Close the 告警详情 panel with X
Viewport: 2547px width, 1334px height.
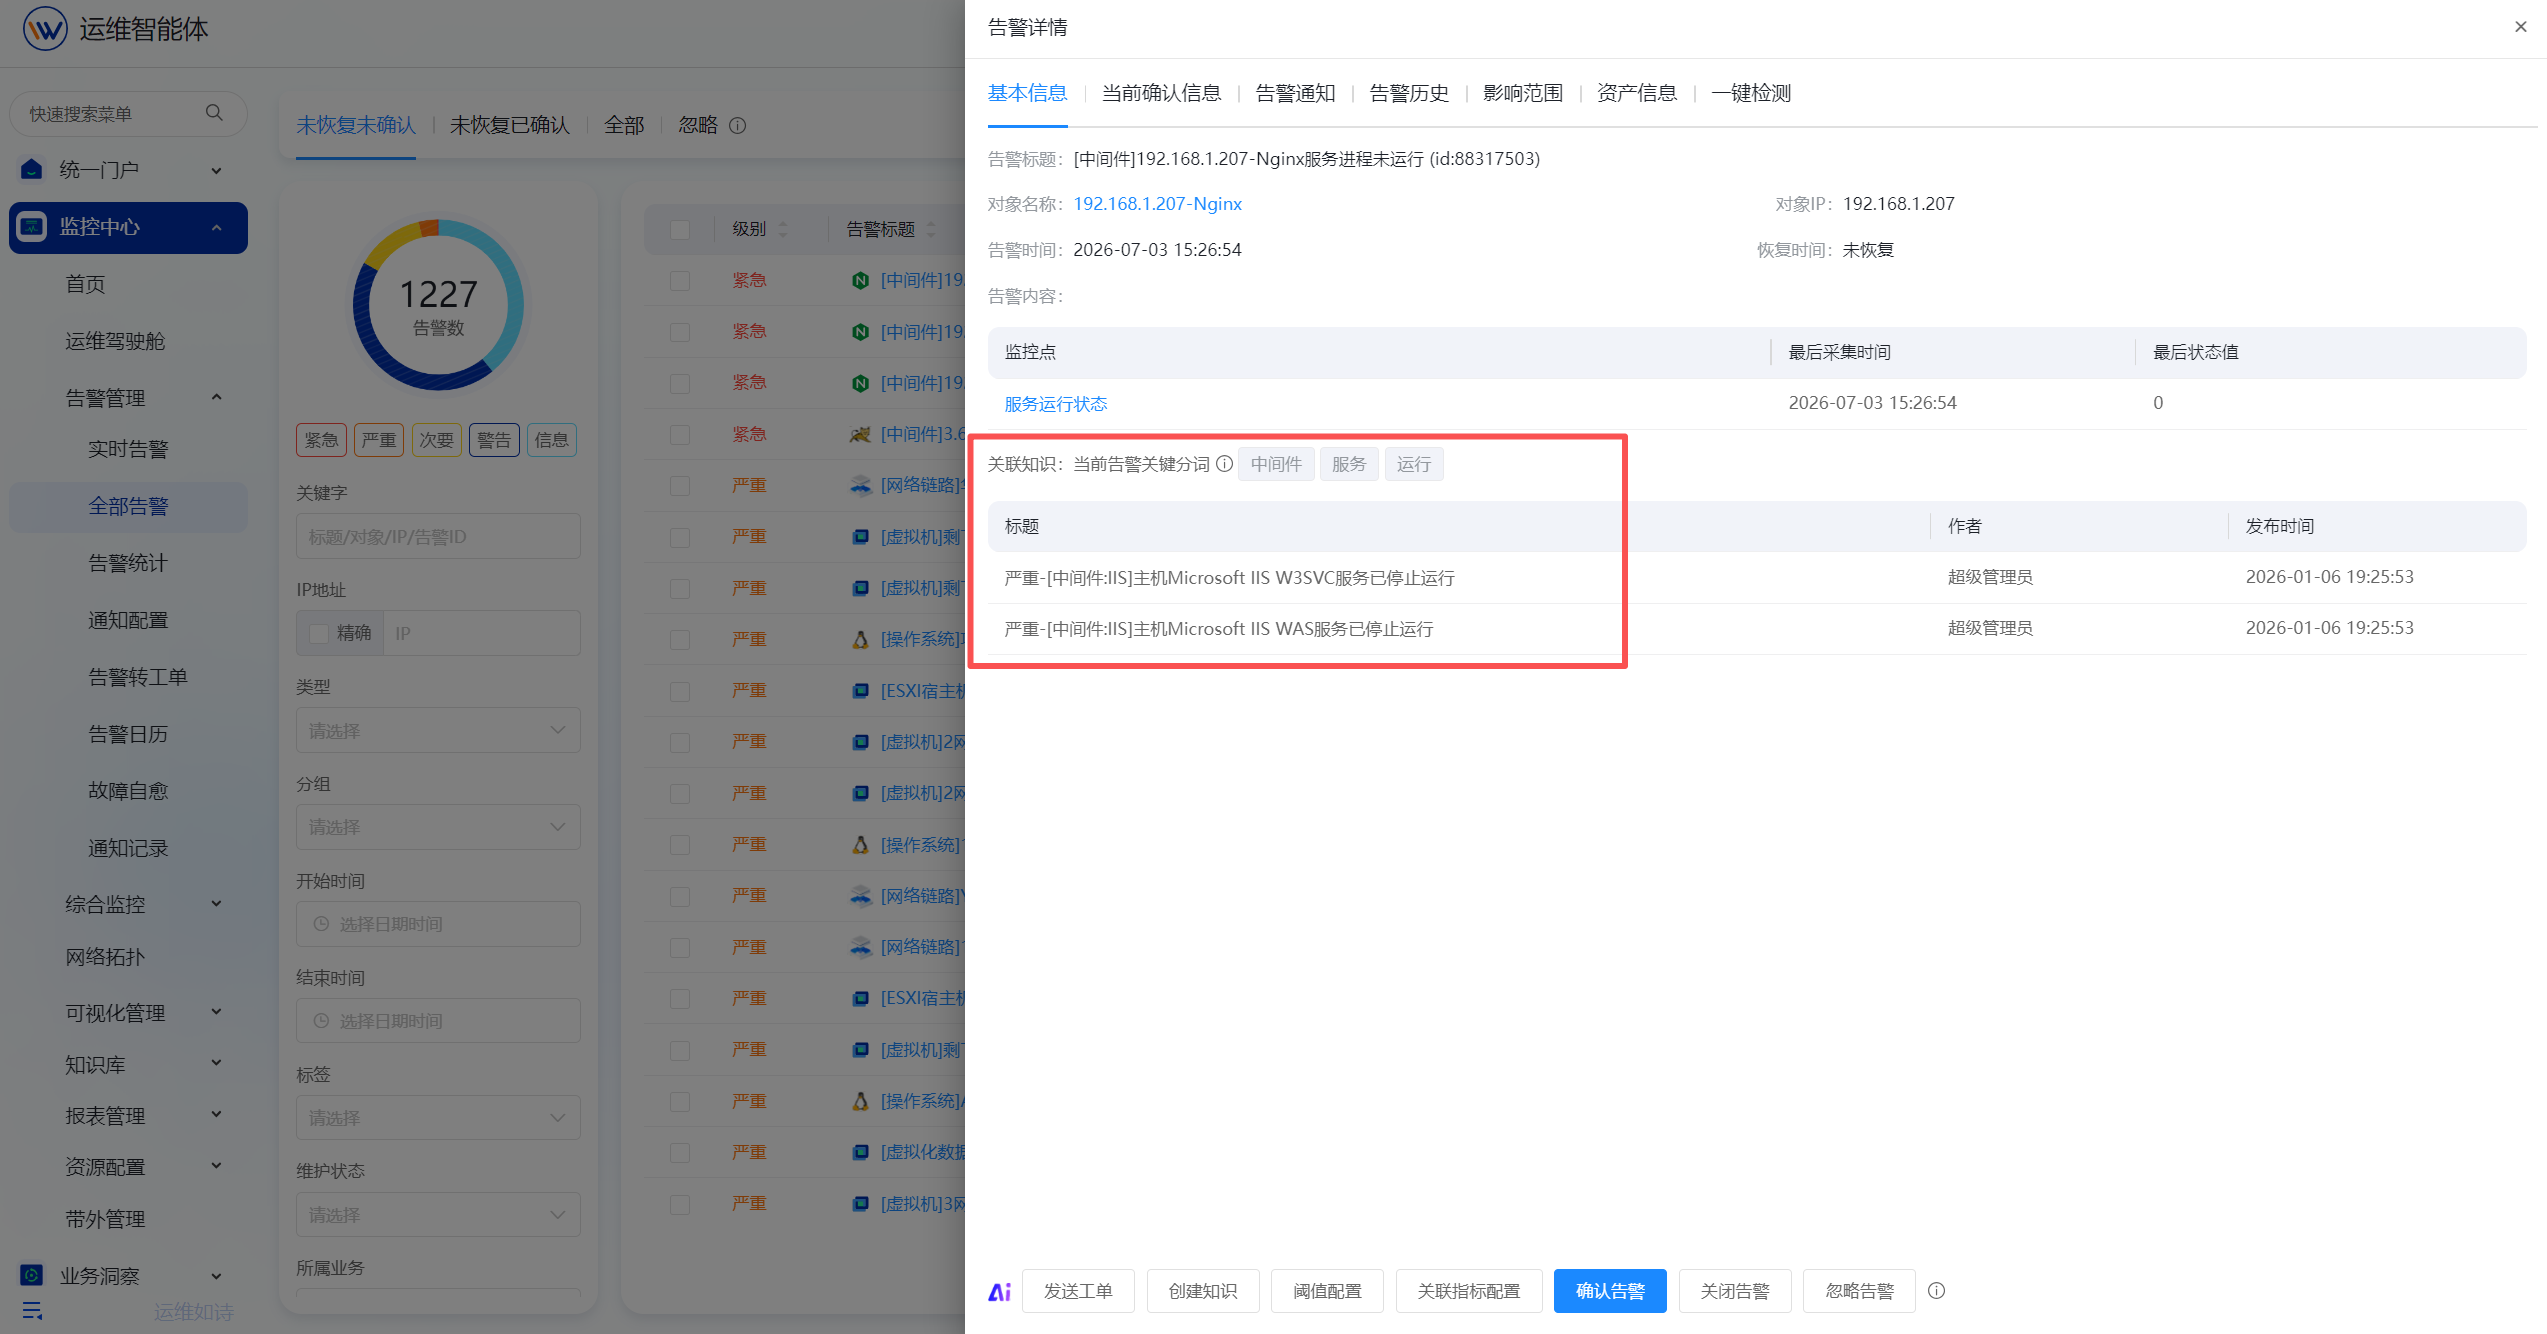point(2521,27)
